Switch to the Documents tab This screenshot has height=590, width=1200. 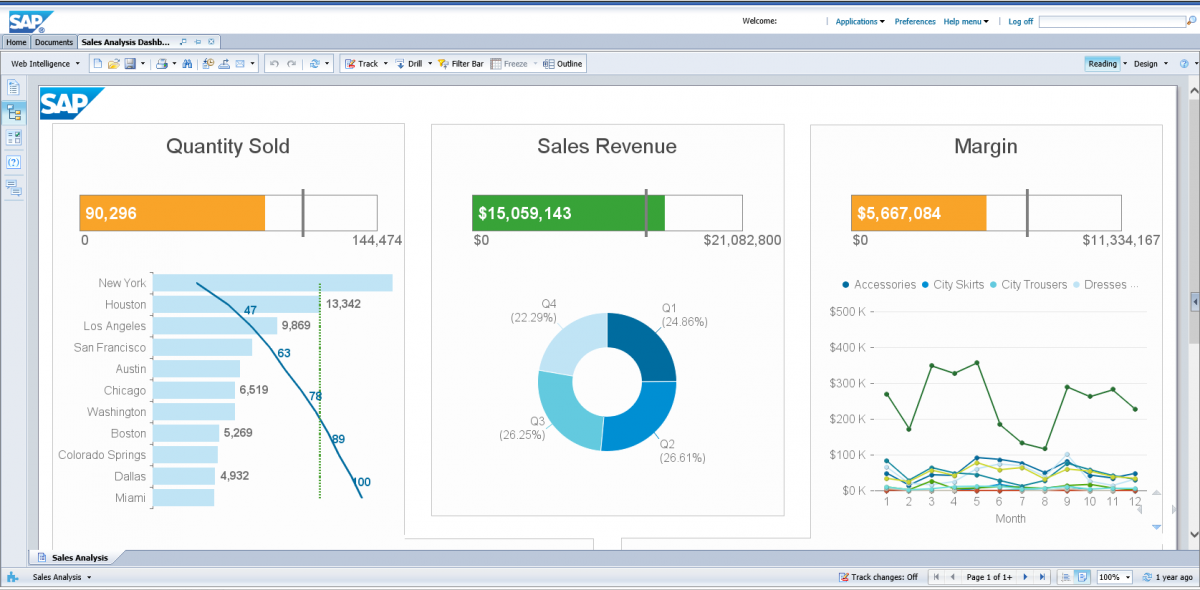pos(54,42)
